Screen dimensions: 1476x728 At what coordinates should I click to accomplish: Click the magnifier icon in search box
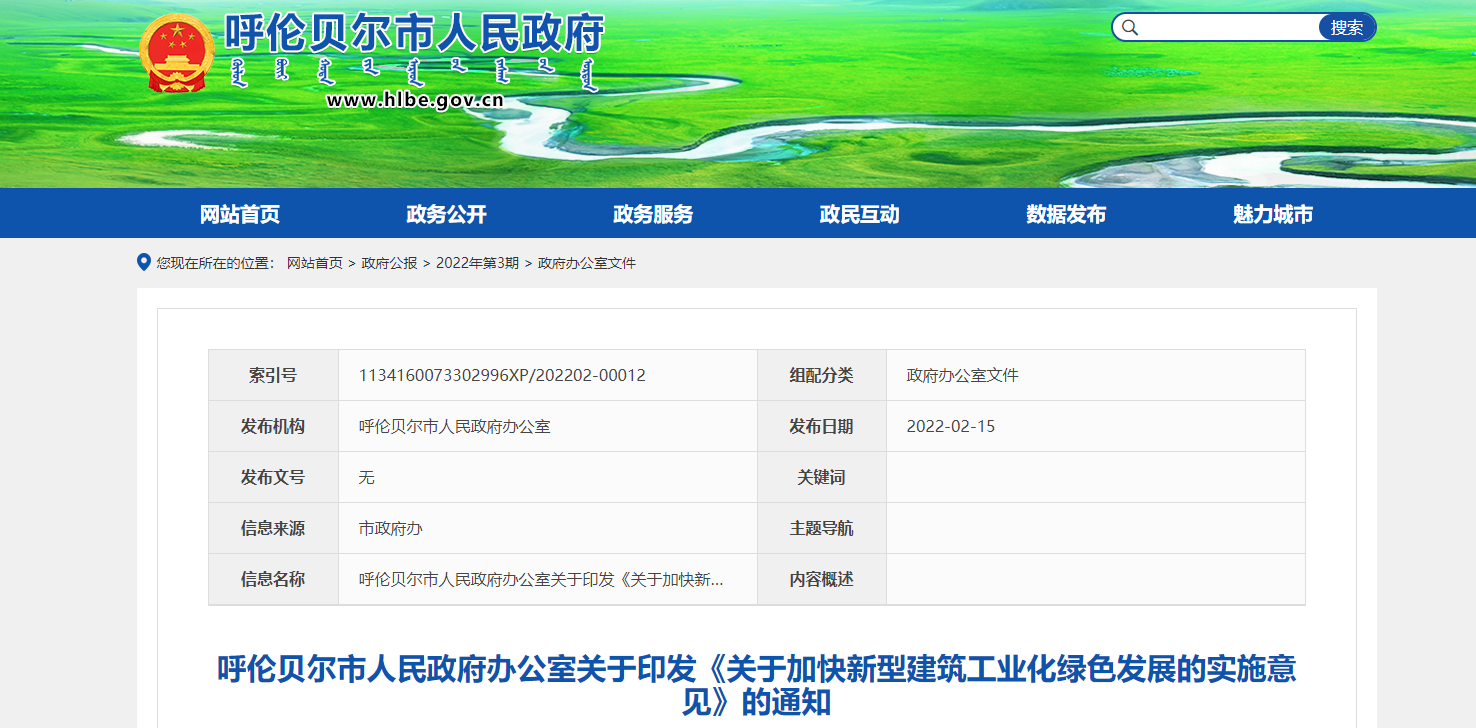1130,28
